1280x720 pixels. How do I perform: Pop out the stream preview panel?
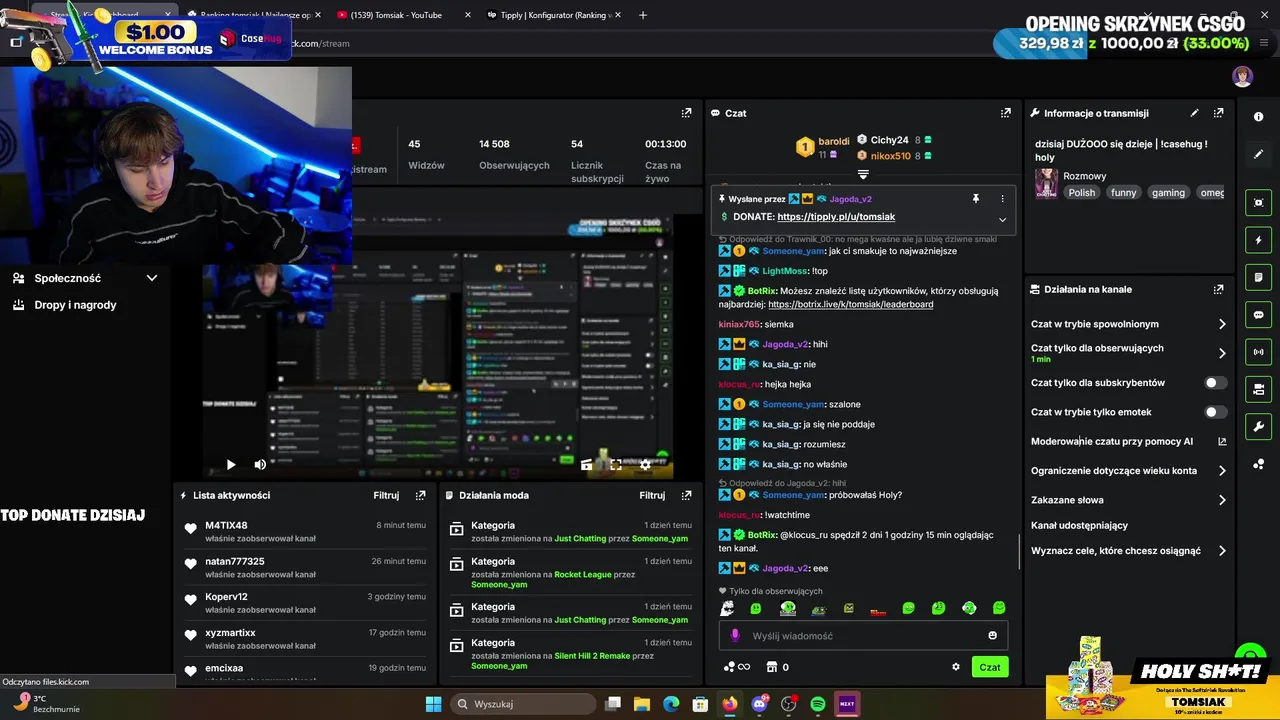(686, 113)
